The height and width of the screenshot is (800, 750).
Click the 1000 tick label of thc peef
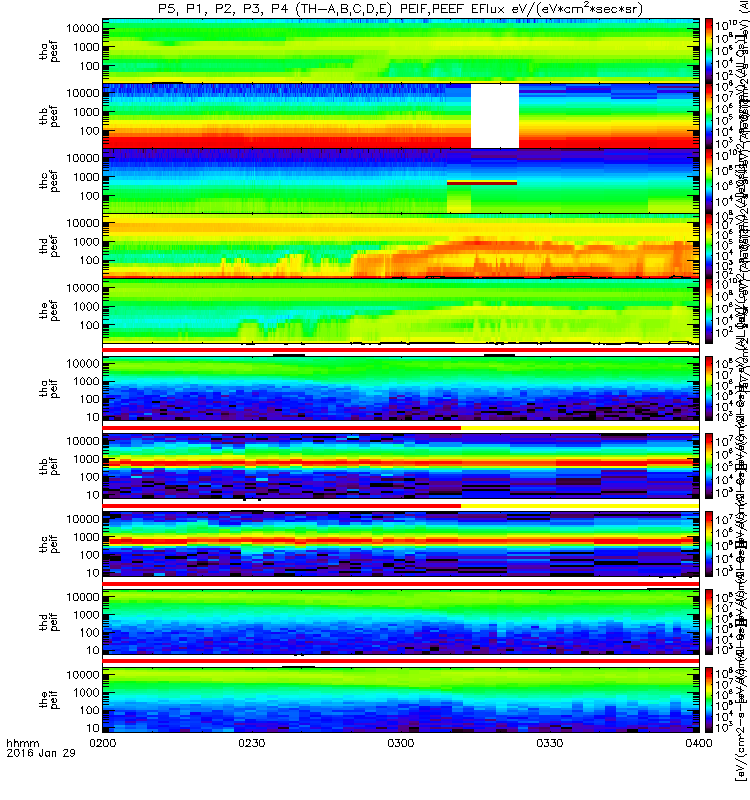(86, 177)
